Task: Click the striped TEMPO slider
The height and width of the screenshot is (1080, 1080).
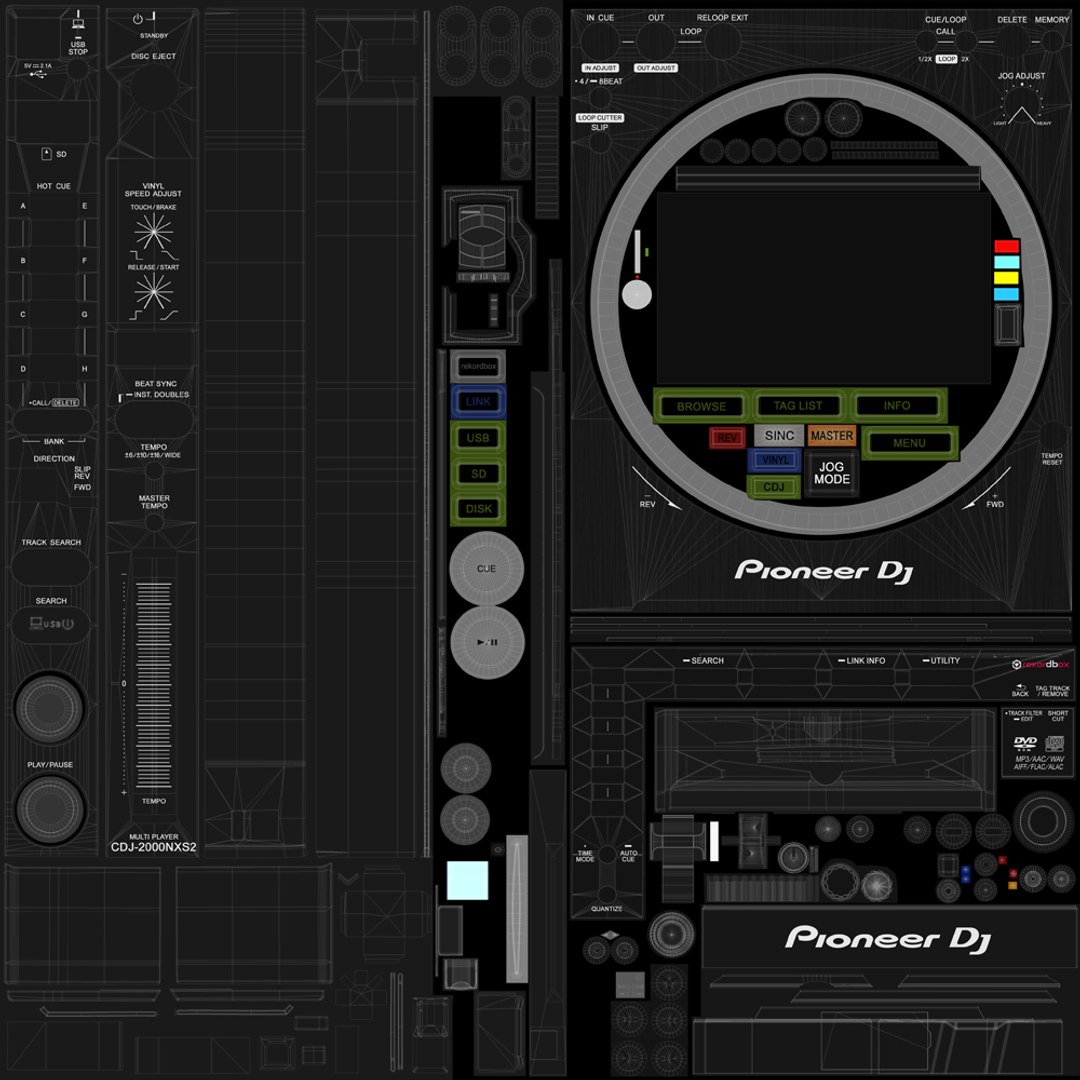Action: (x=154, y=686)
